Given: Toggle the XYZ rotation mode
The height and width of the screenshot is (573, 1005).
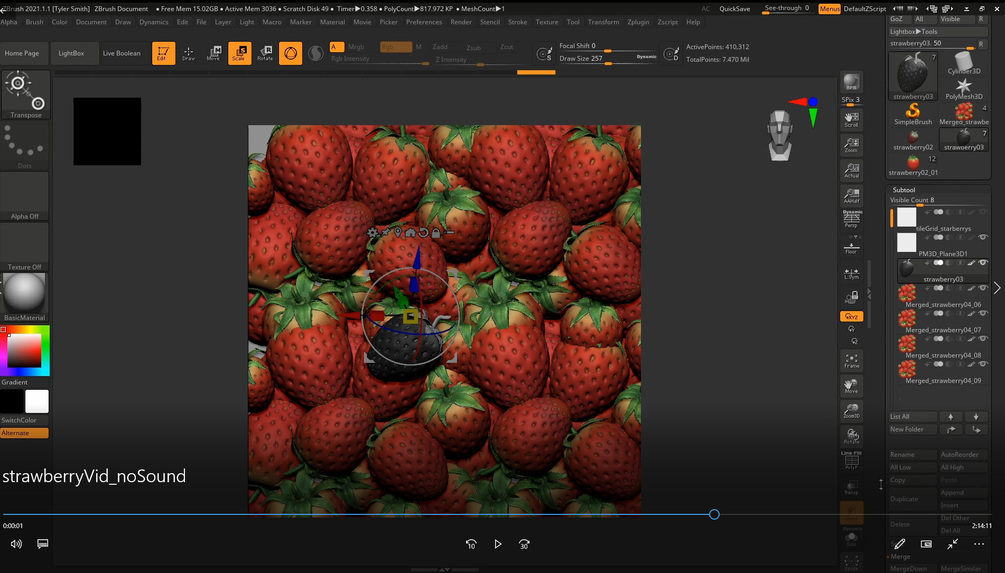Looking at the screenshot, I should pos(851,317).
